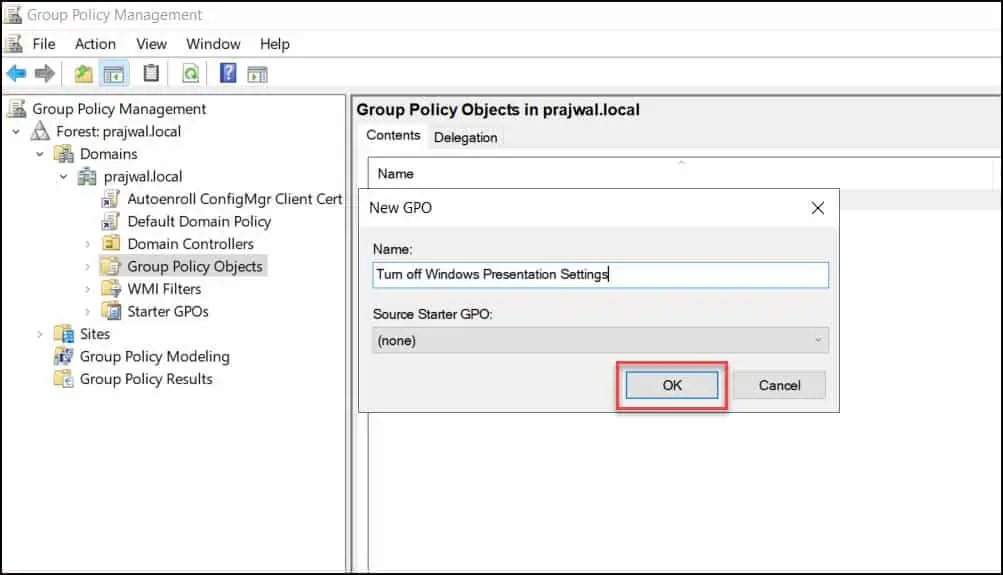Click the Group Policy Objects folder icon
Image resolution: width=1003 pixels, height=575 pixels.
(111, 266)
